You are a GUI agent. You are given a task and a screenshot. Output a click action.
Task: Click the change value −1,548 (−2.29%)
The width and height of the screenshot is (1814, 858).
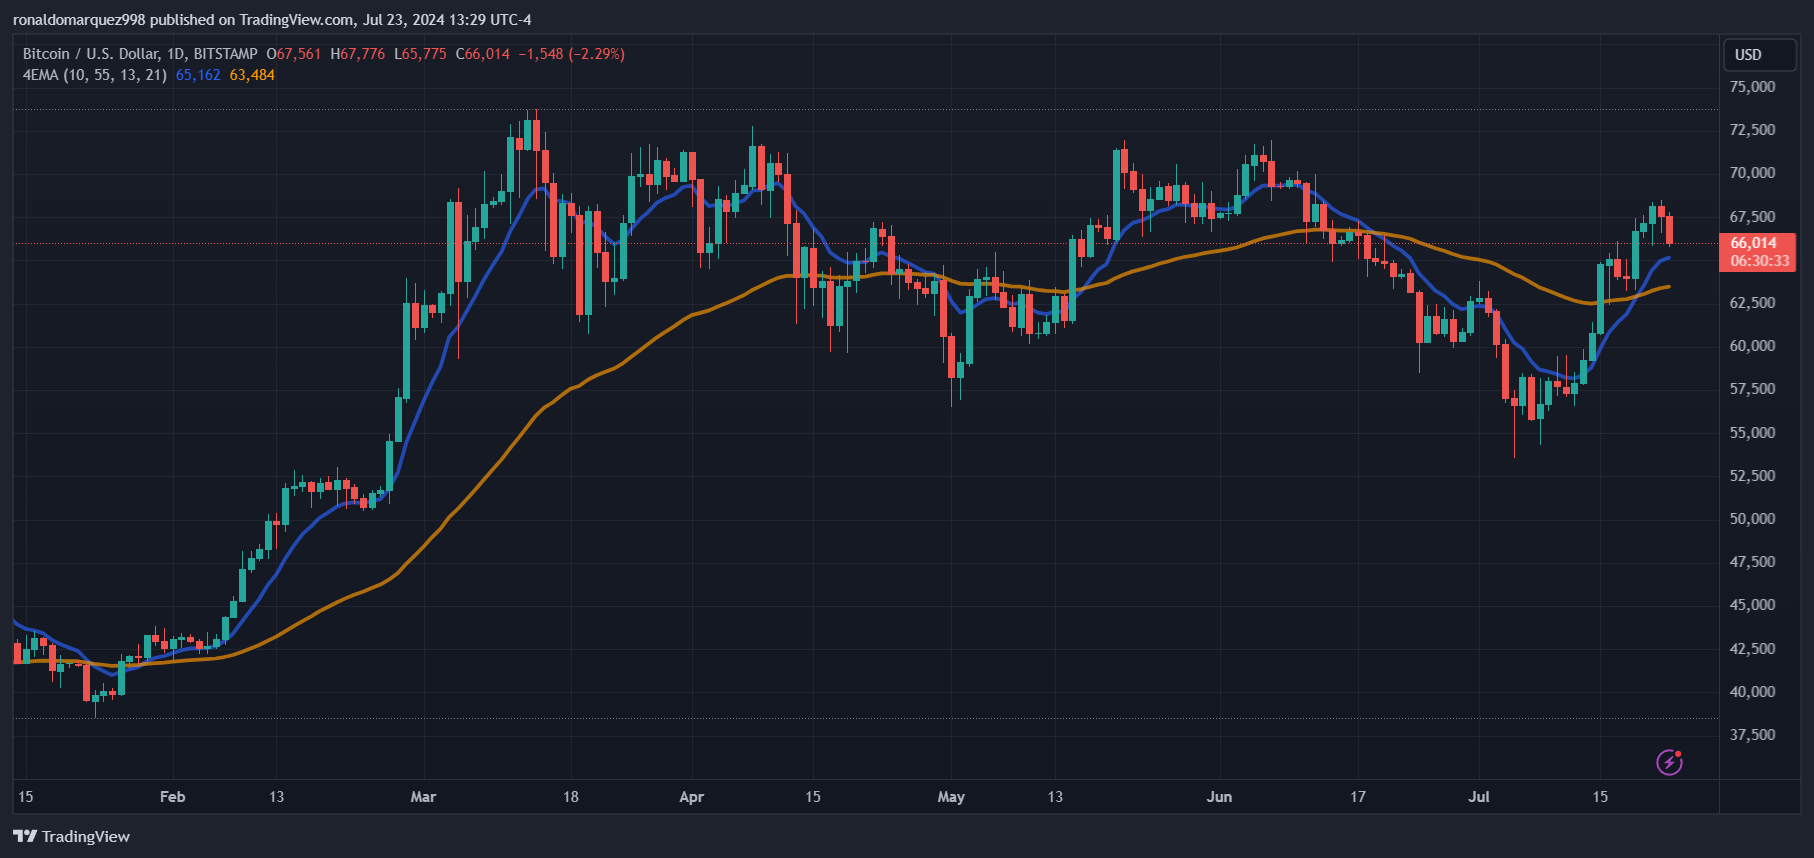coord(571,54)
